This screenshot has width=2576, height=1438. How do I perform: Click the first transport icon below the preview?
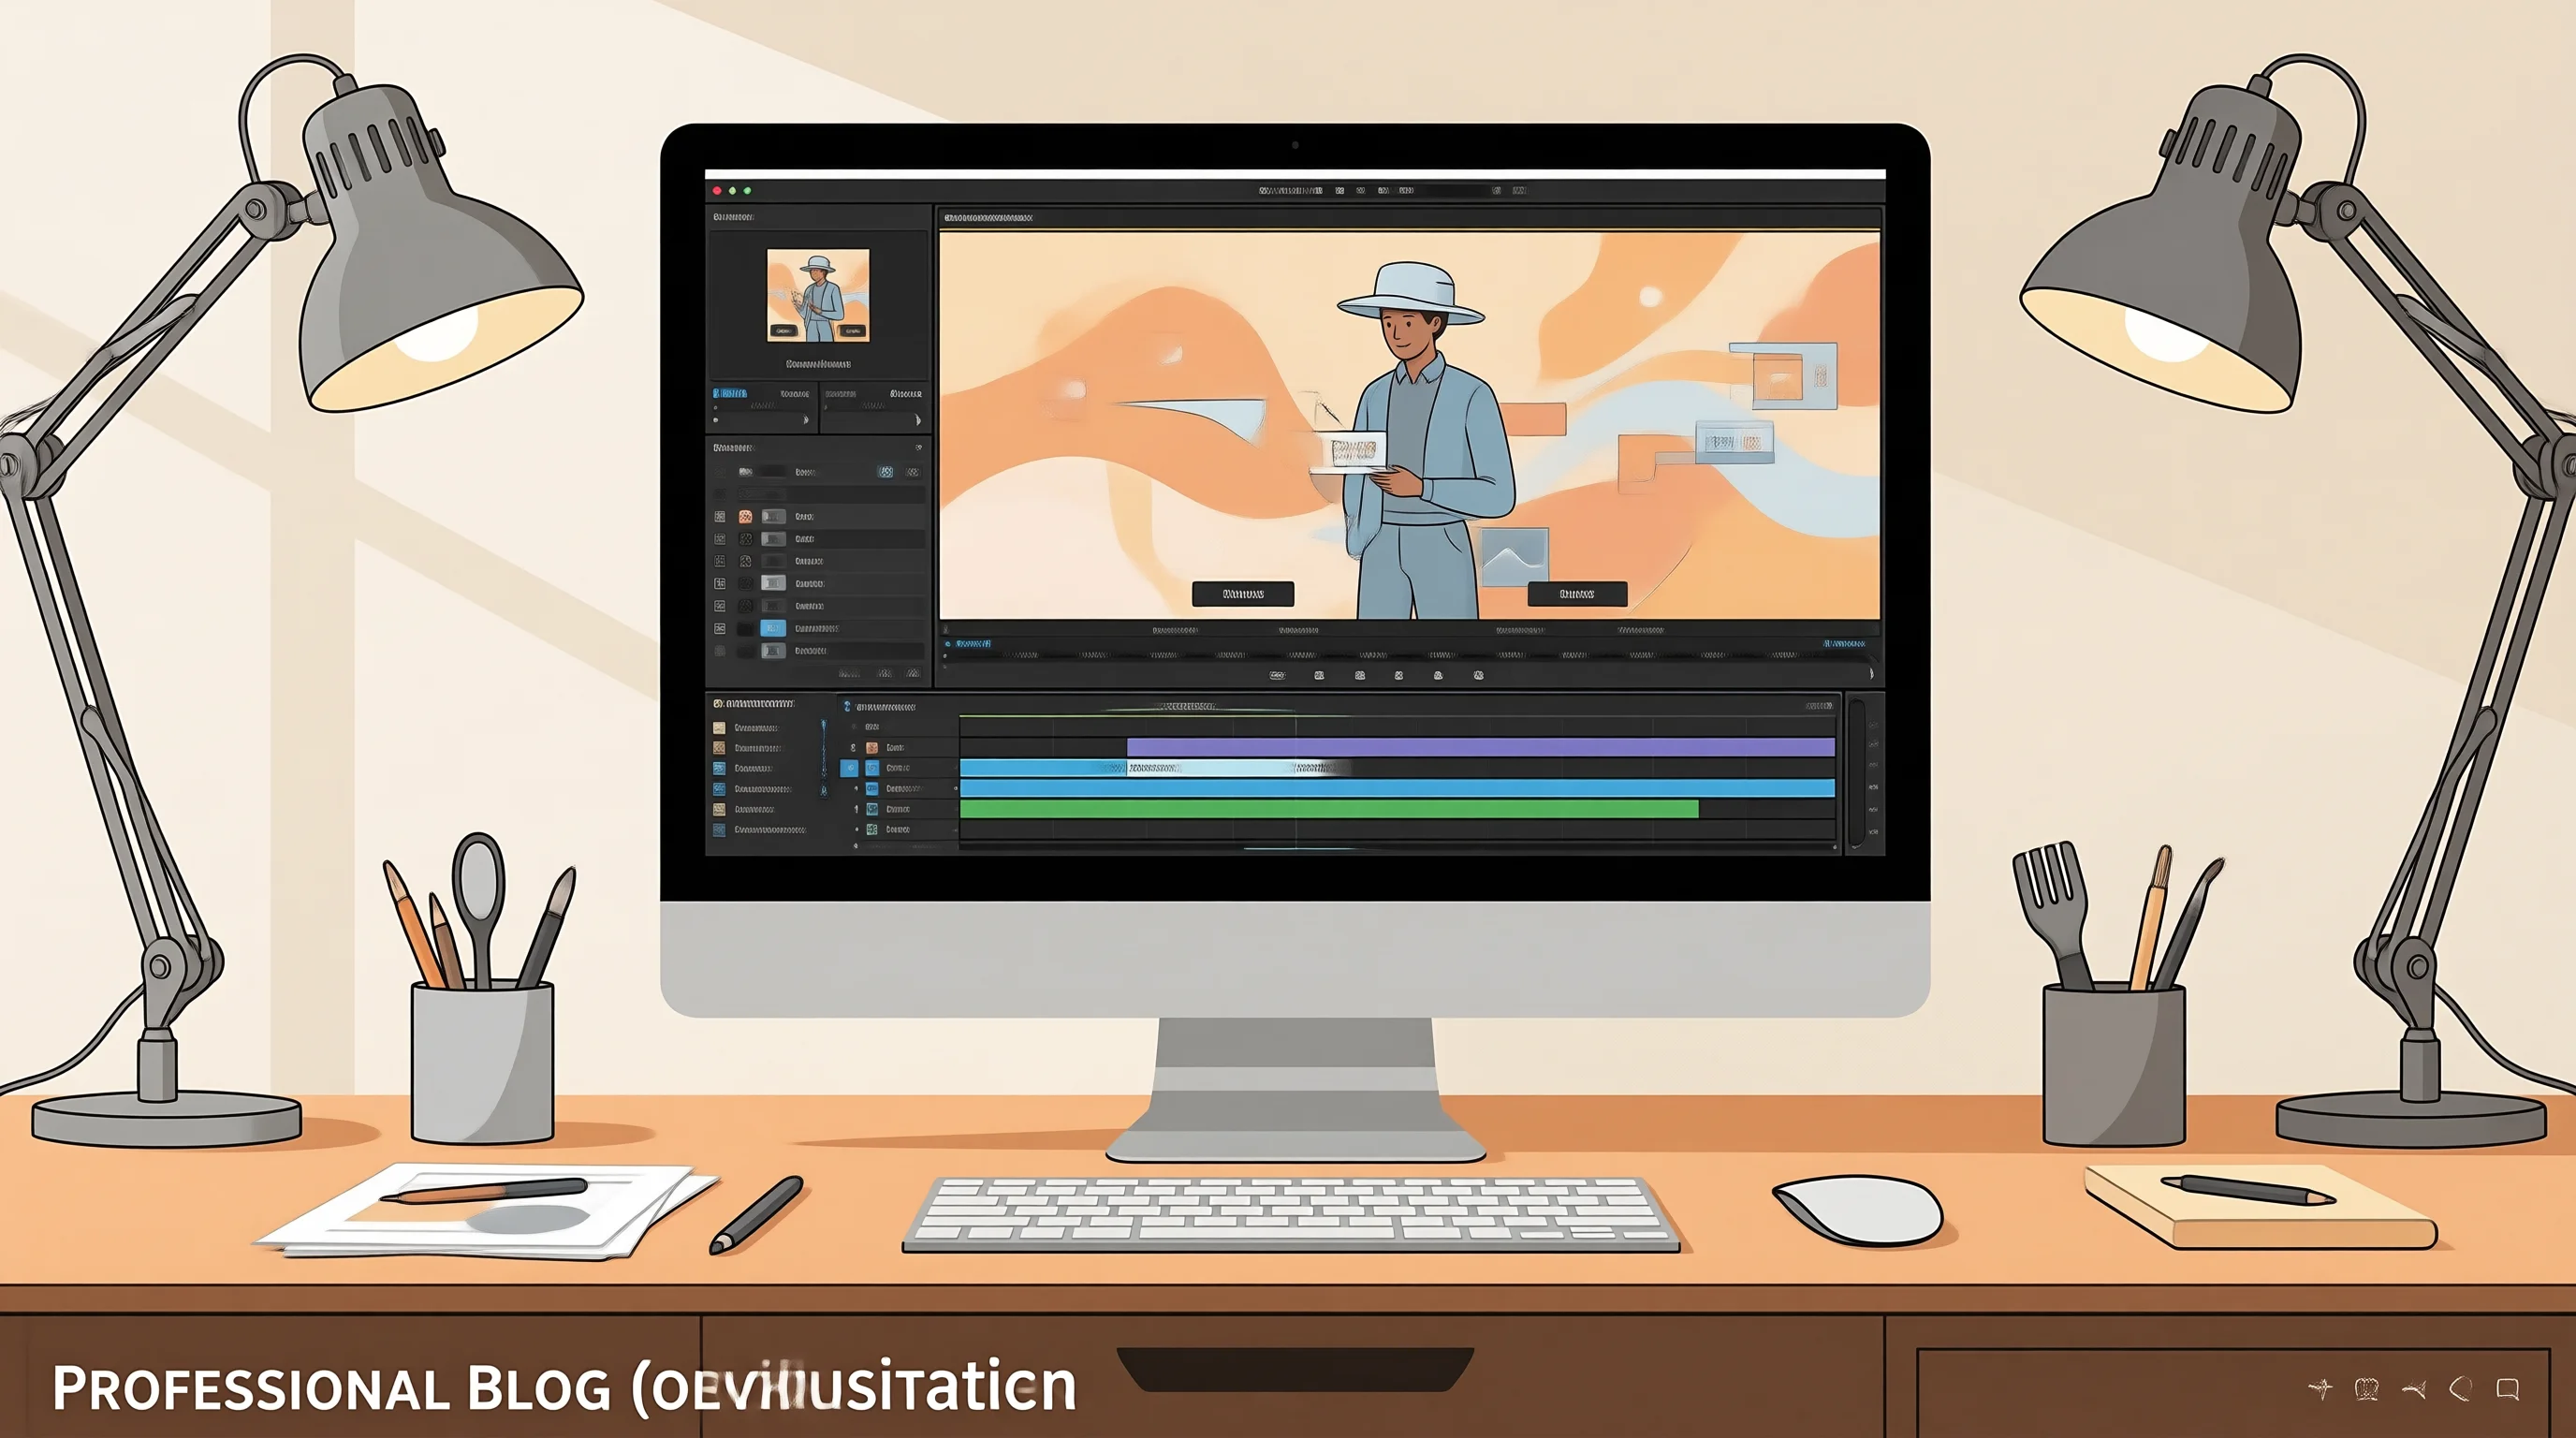coord(1277,675)
